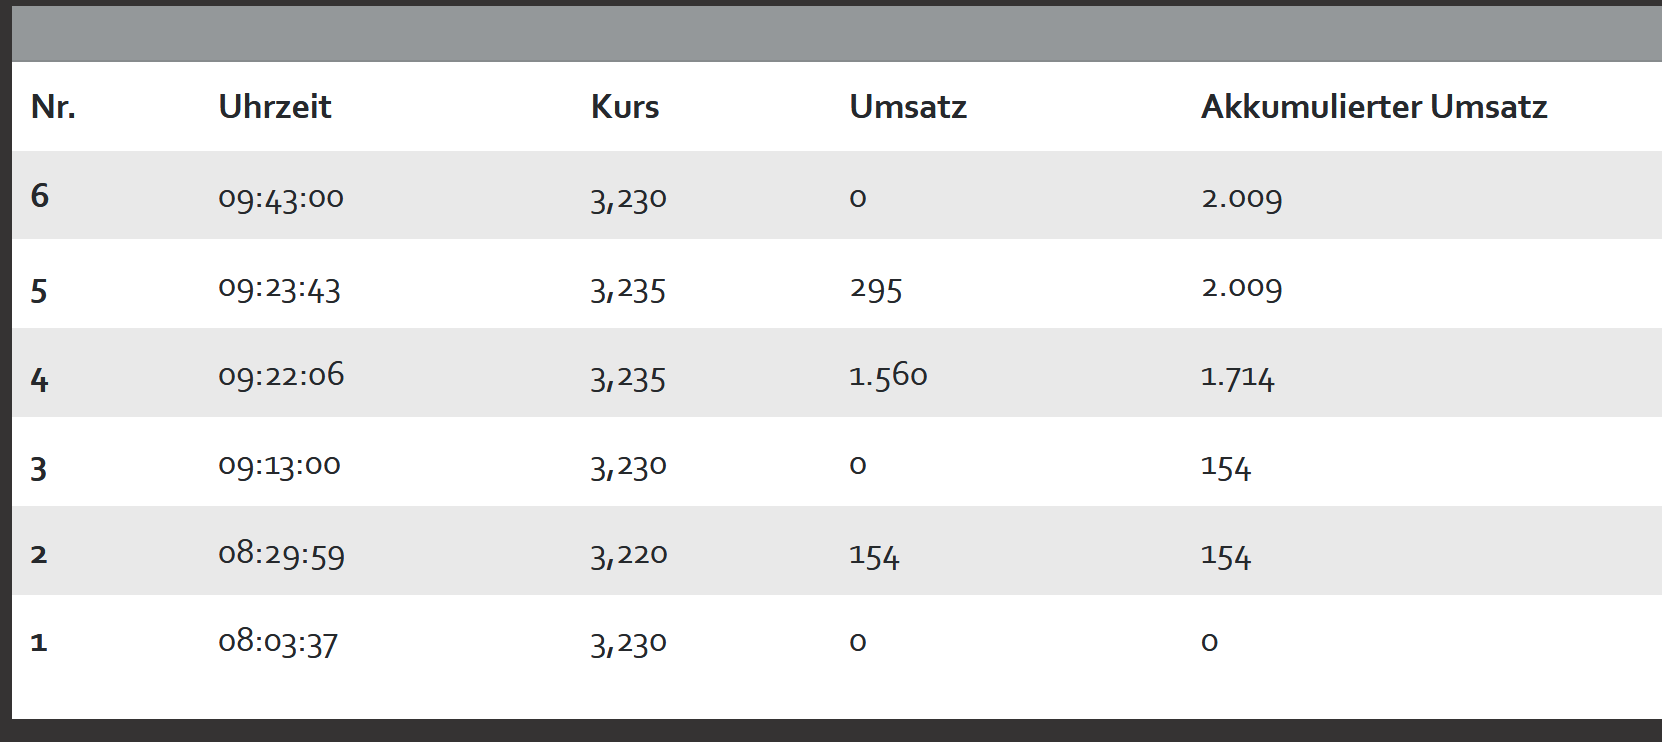Click row number 4 in Nr. column

40,380
